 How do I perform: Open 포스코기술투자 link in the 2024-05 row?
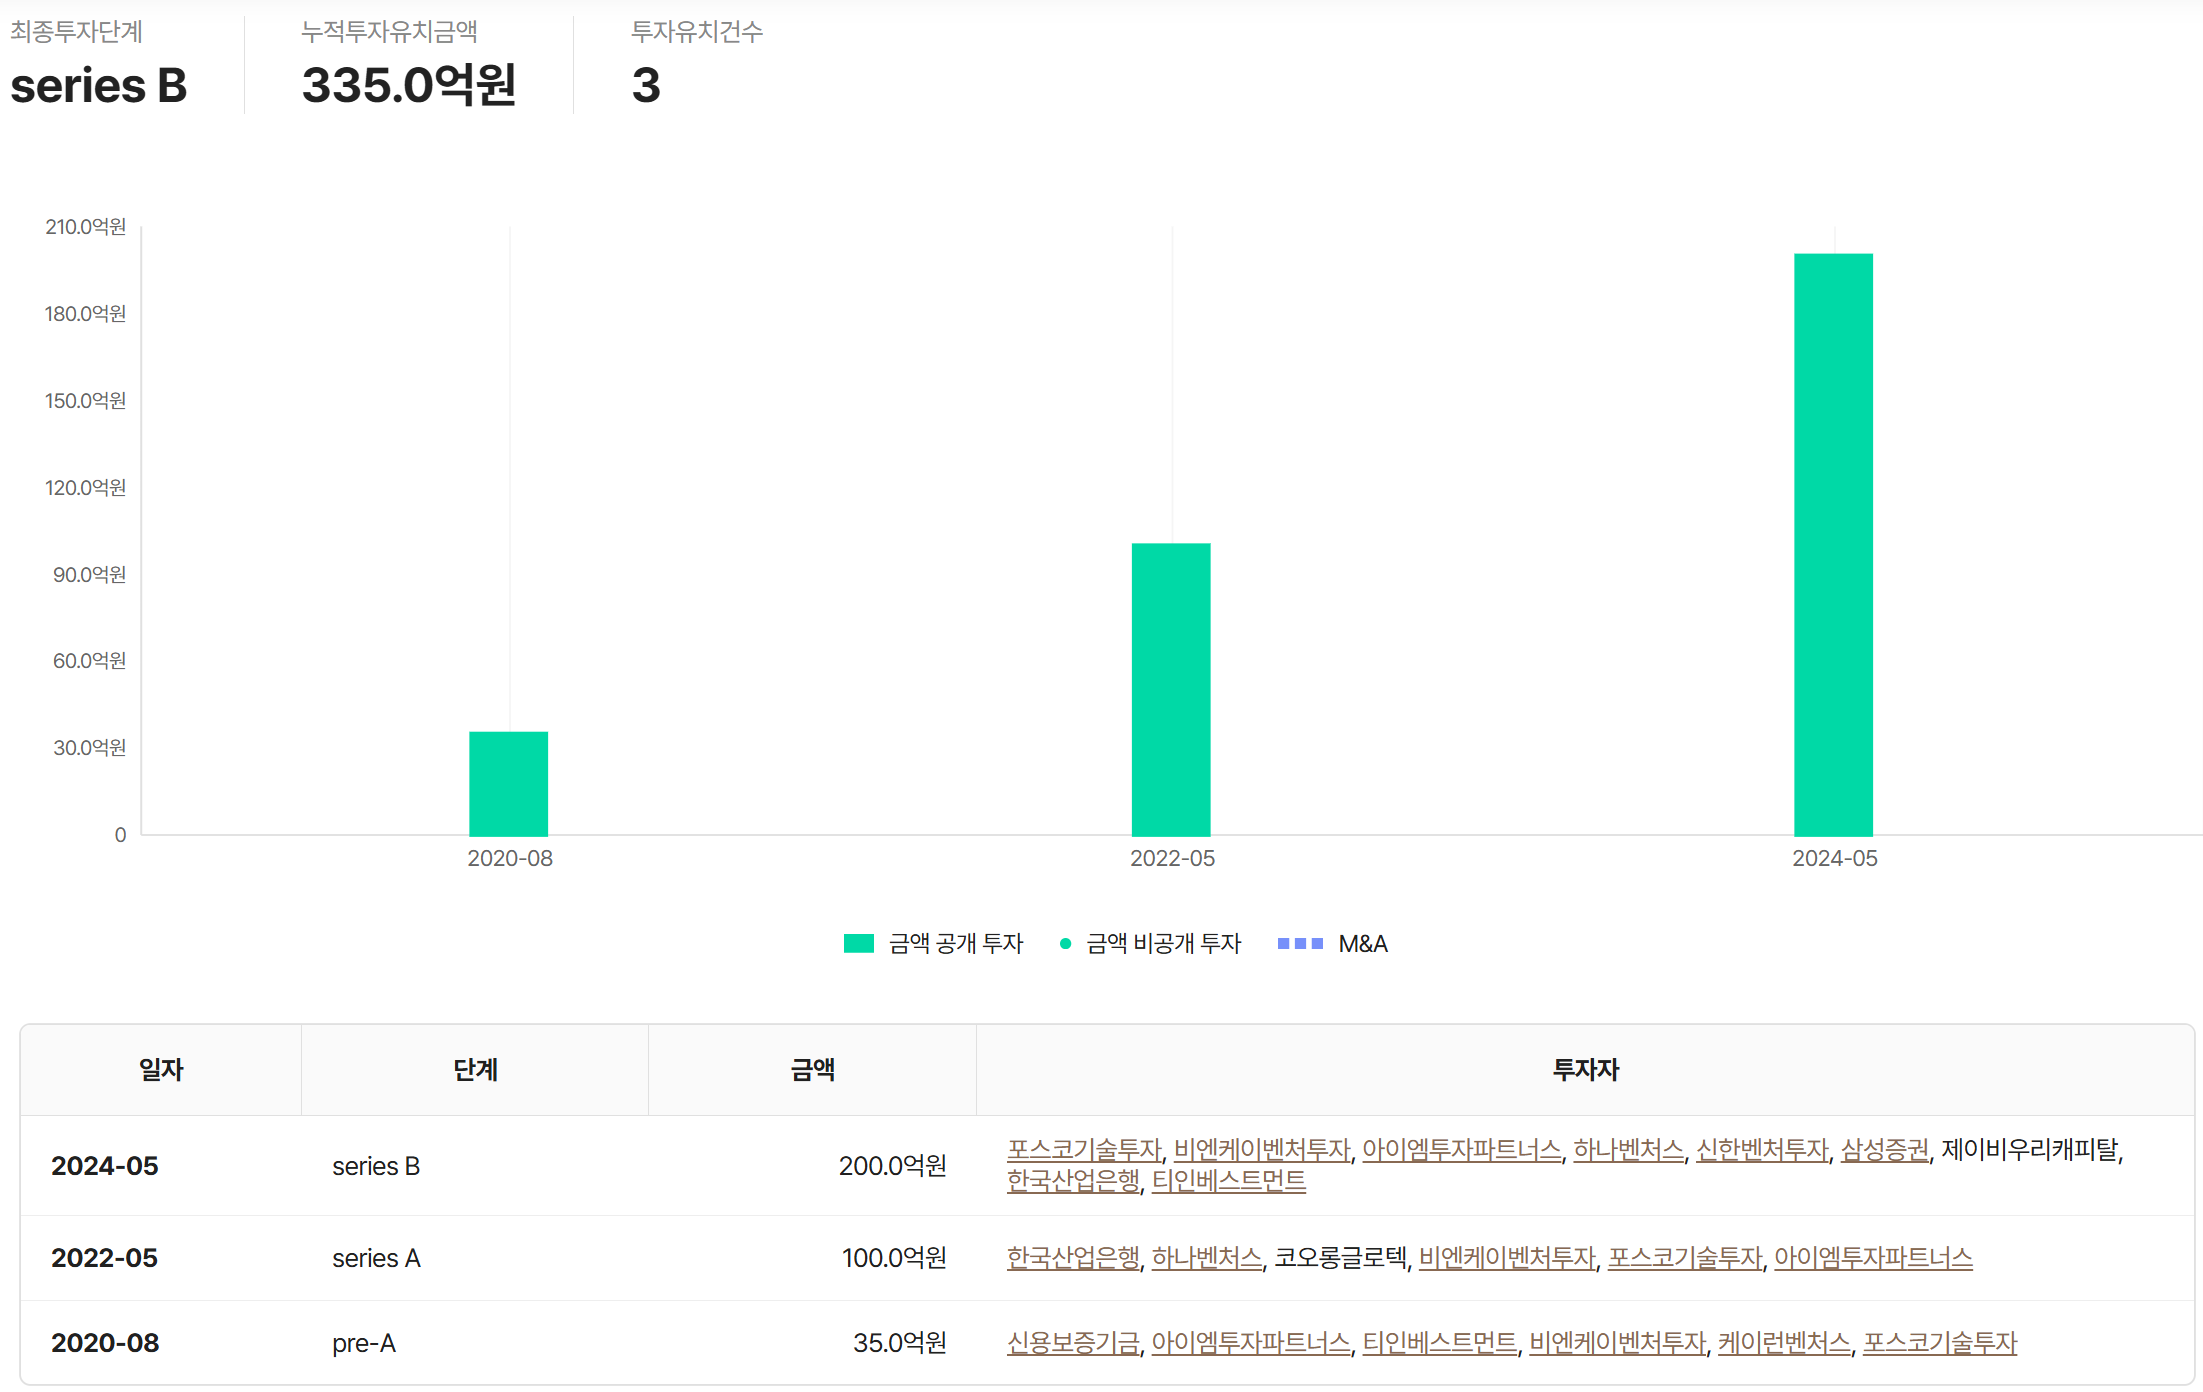(x=1084, y=1150)
